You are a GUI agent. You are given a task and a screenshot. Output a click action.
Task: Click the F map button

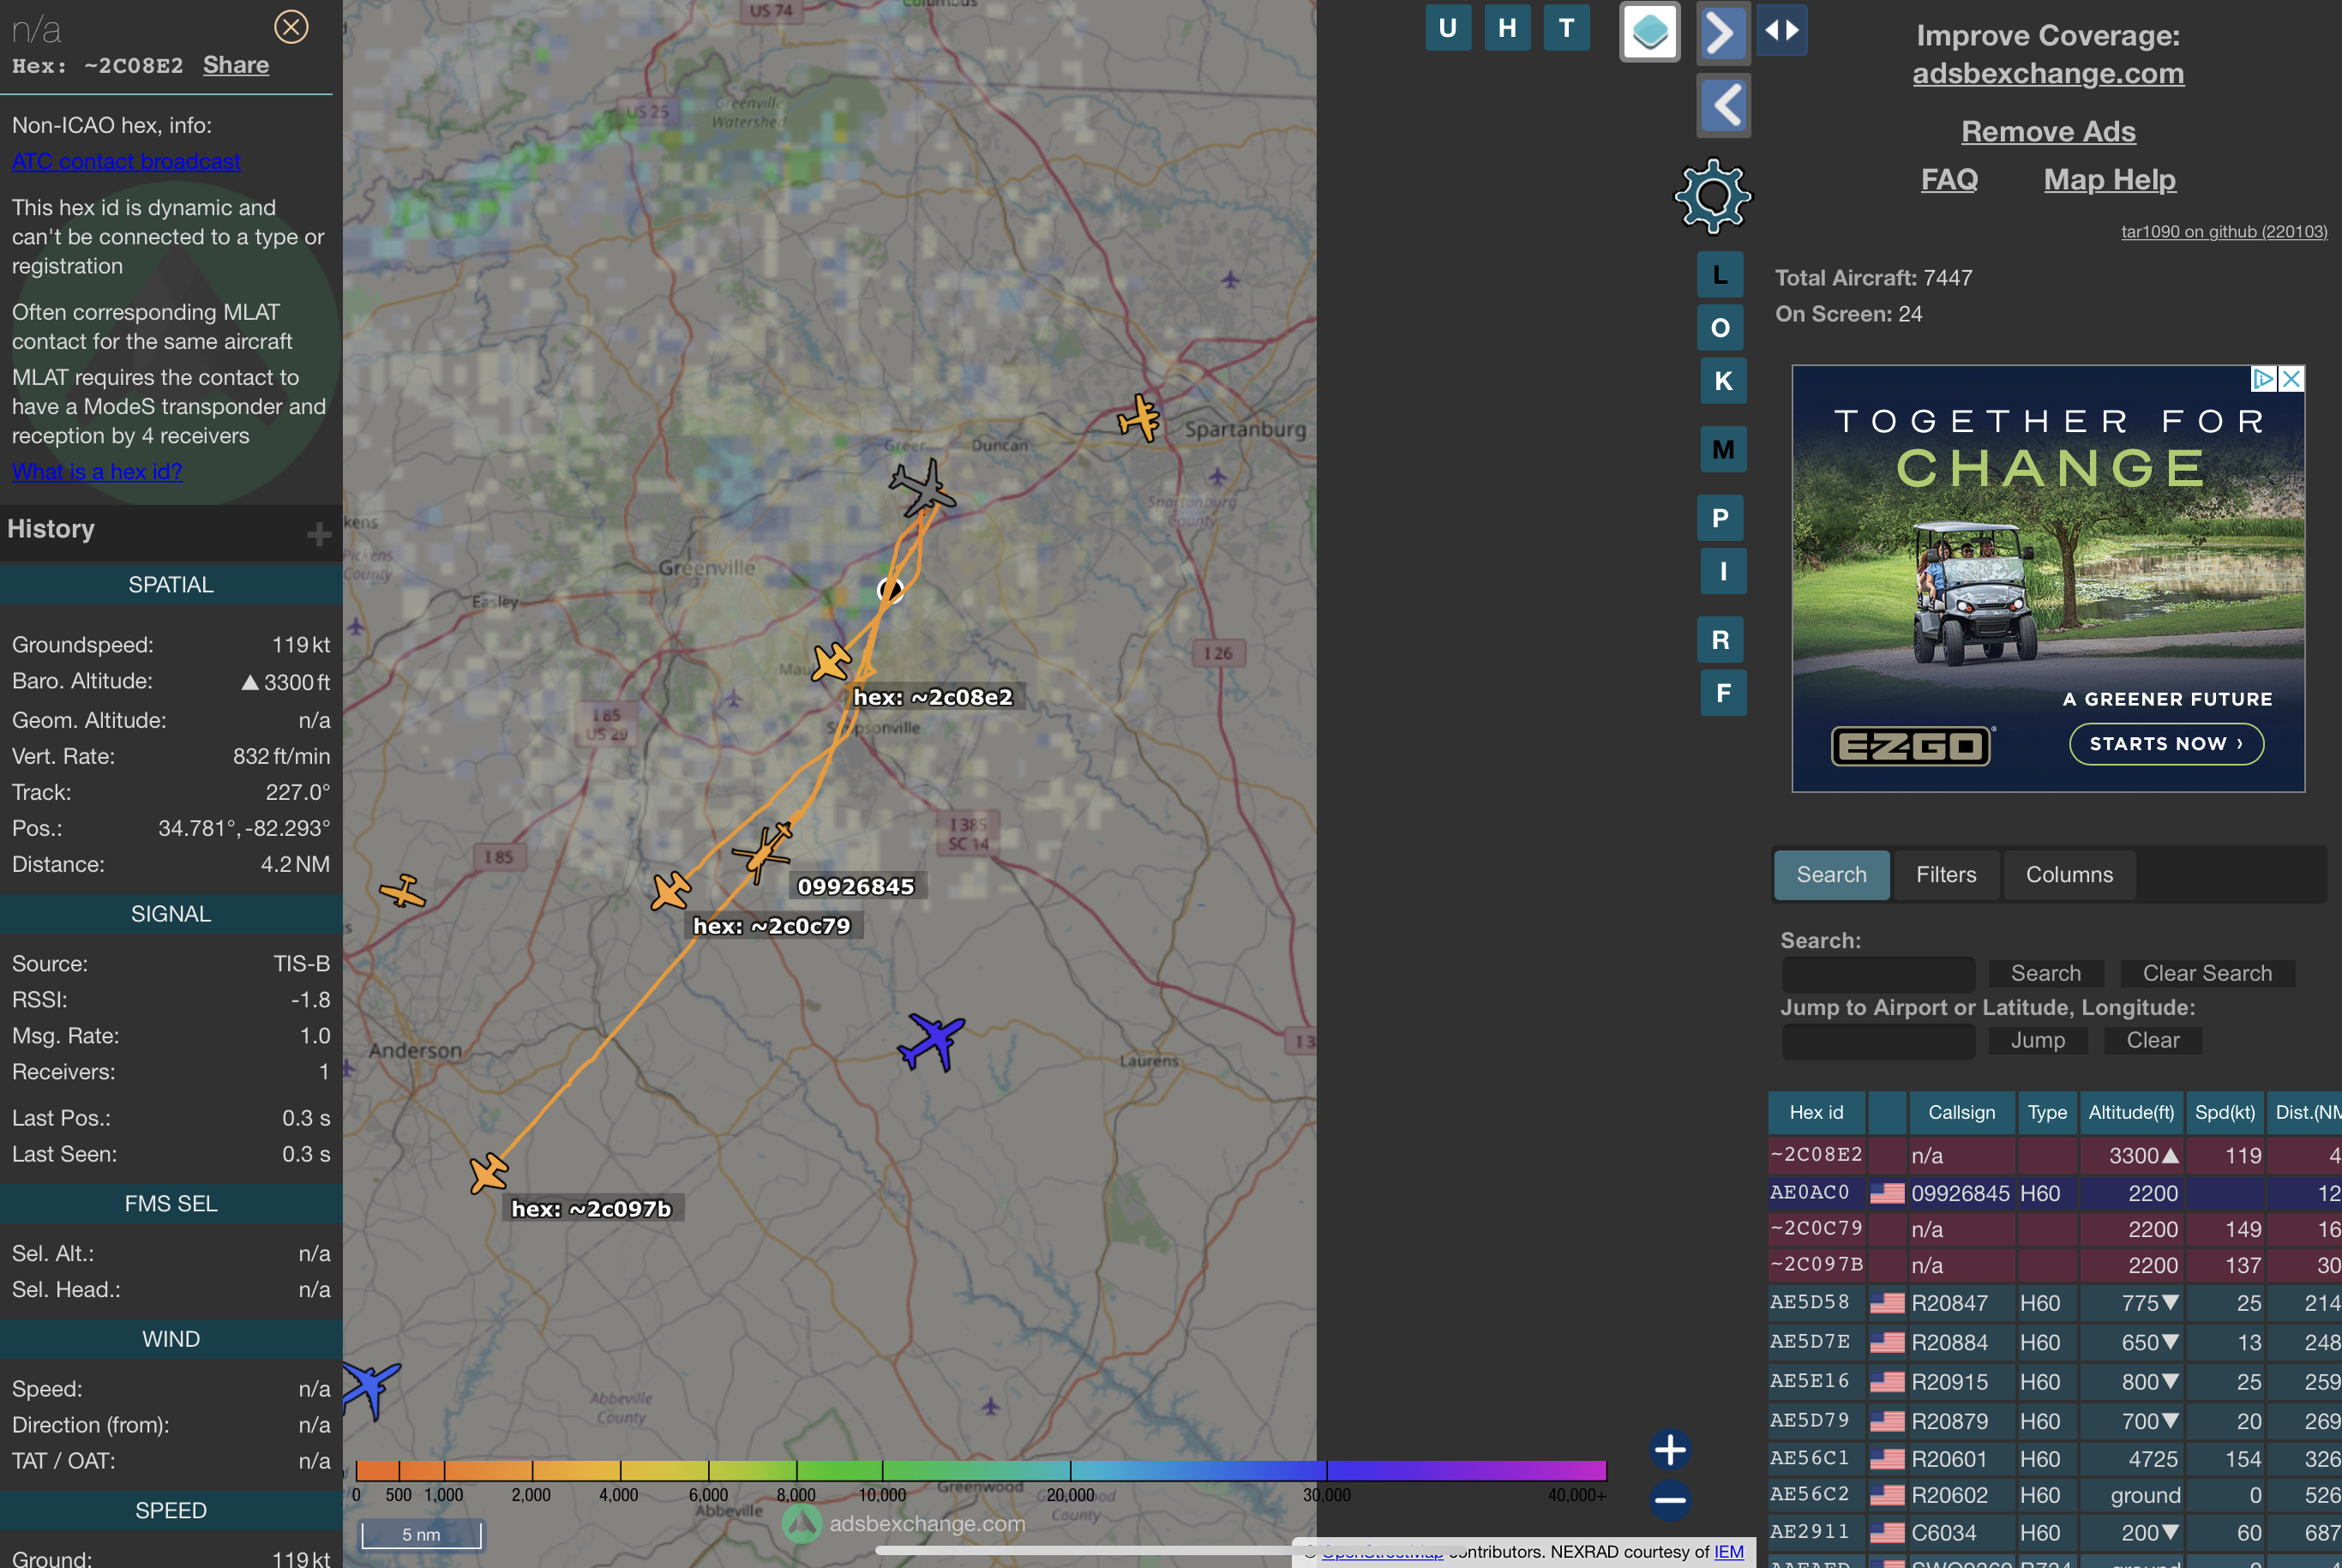[x=1723, y=692]
